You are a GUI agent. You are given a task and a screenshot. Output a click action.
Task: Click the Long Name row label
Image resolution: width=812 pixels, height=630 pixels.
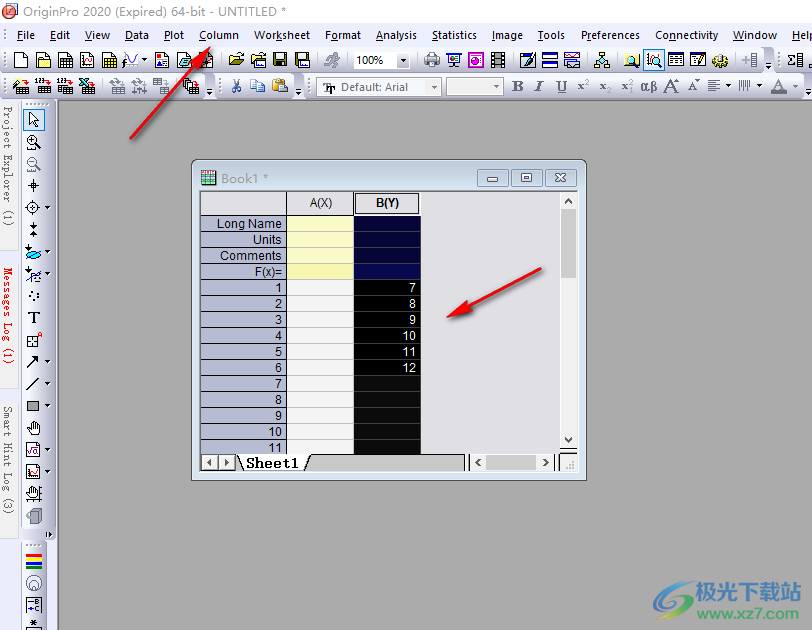[x=243, y=224]
